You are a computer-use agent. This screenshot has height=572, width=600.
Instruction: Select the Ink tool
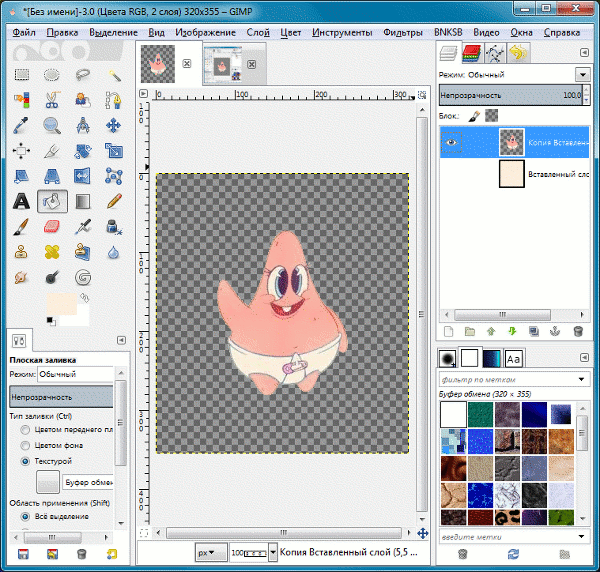tap(114, 227)
